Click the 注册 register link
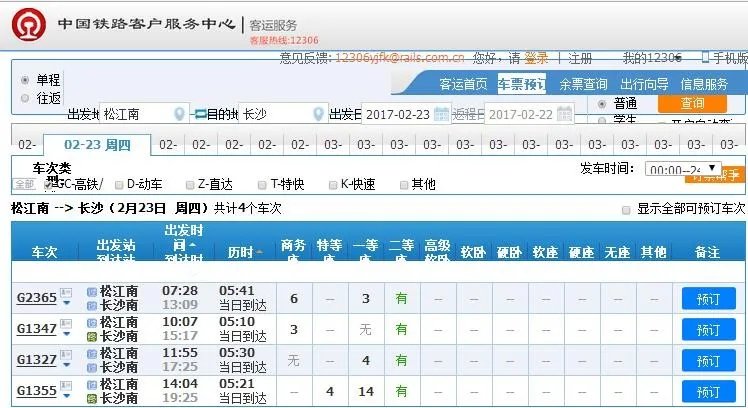 (x=580, y=58)
